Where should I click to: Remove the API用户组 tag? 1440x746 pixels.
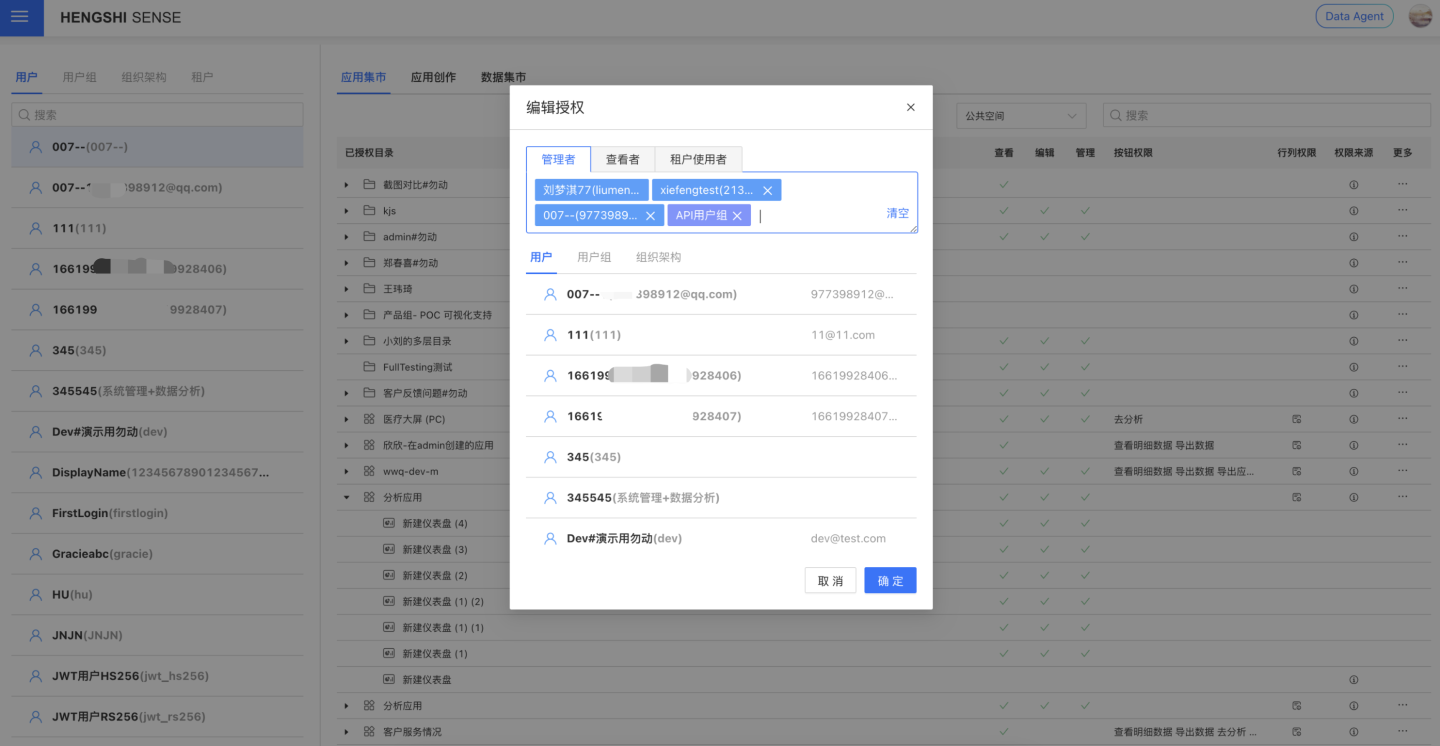(x=737, y=216)
